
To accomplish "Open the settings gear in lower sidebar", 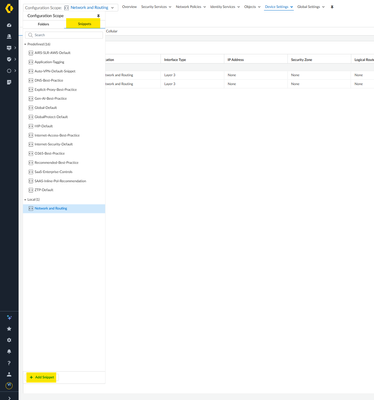I will click(9, 340).
